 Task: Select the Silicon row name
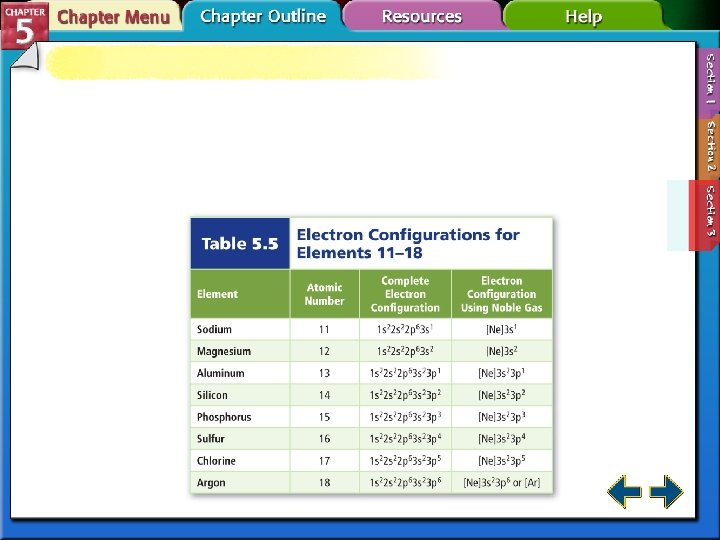pyautogui.click(x=212, y=395)
